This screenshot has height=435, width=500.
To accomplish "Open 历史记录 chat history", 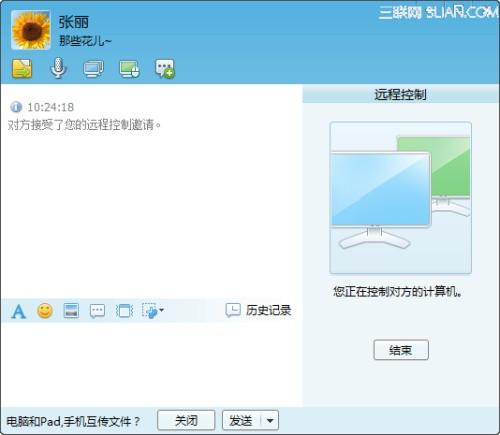I will 258,310.
